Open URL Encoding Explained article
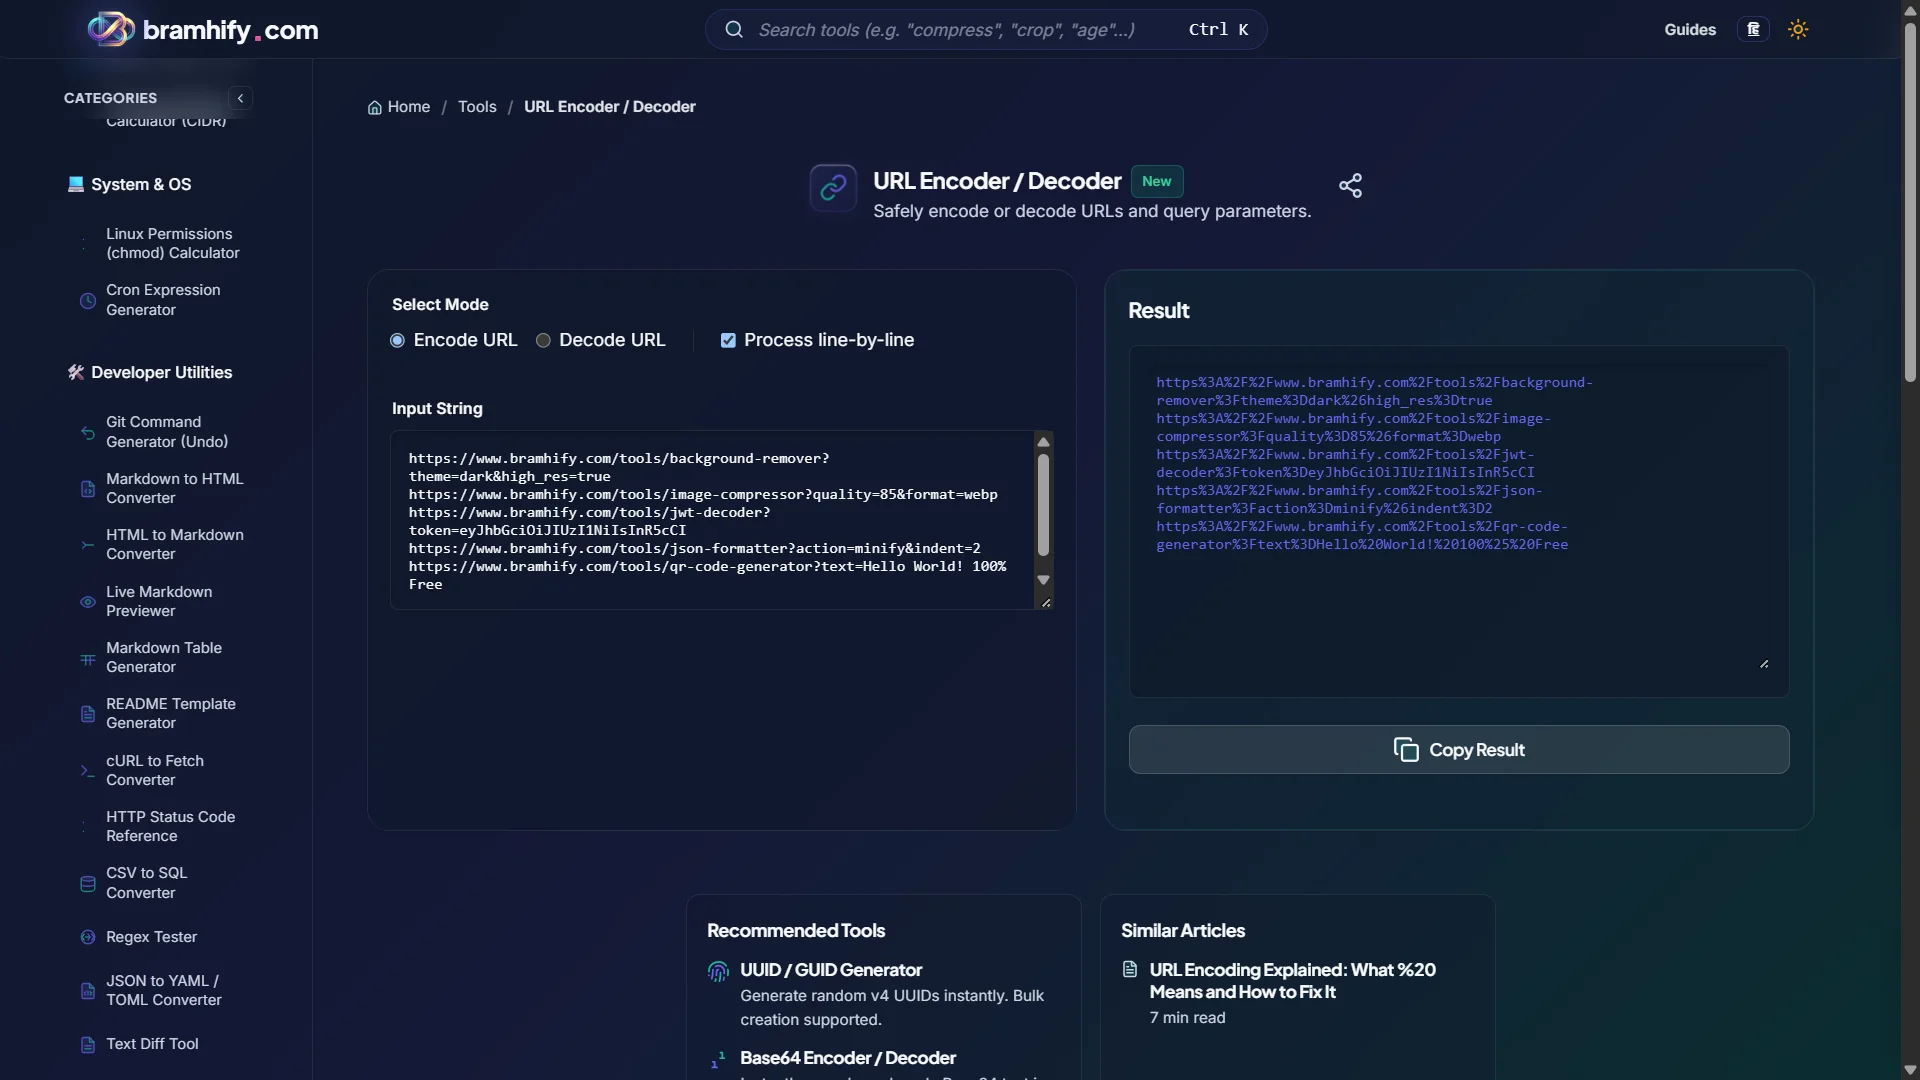The width and height of the screenshot is (1920, 1080). tap(1292, 982)
